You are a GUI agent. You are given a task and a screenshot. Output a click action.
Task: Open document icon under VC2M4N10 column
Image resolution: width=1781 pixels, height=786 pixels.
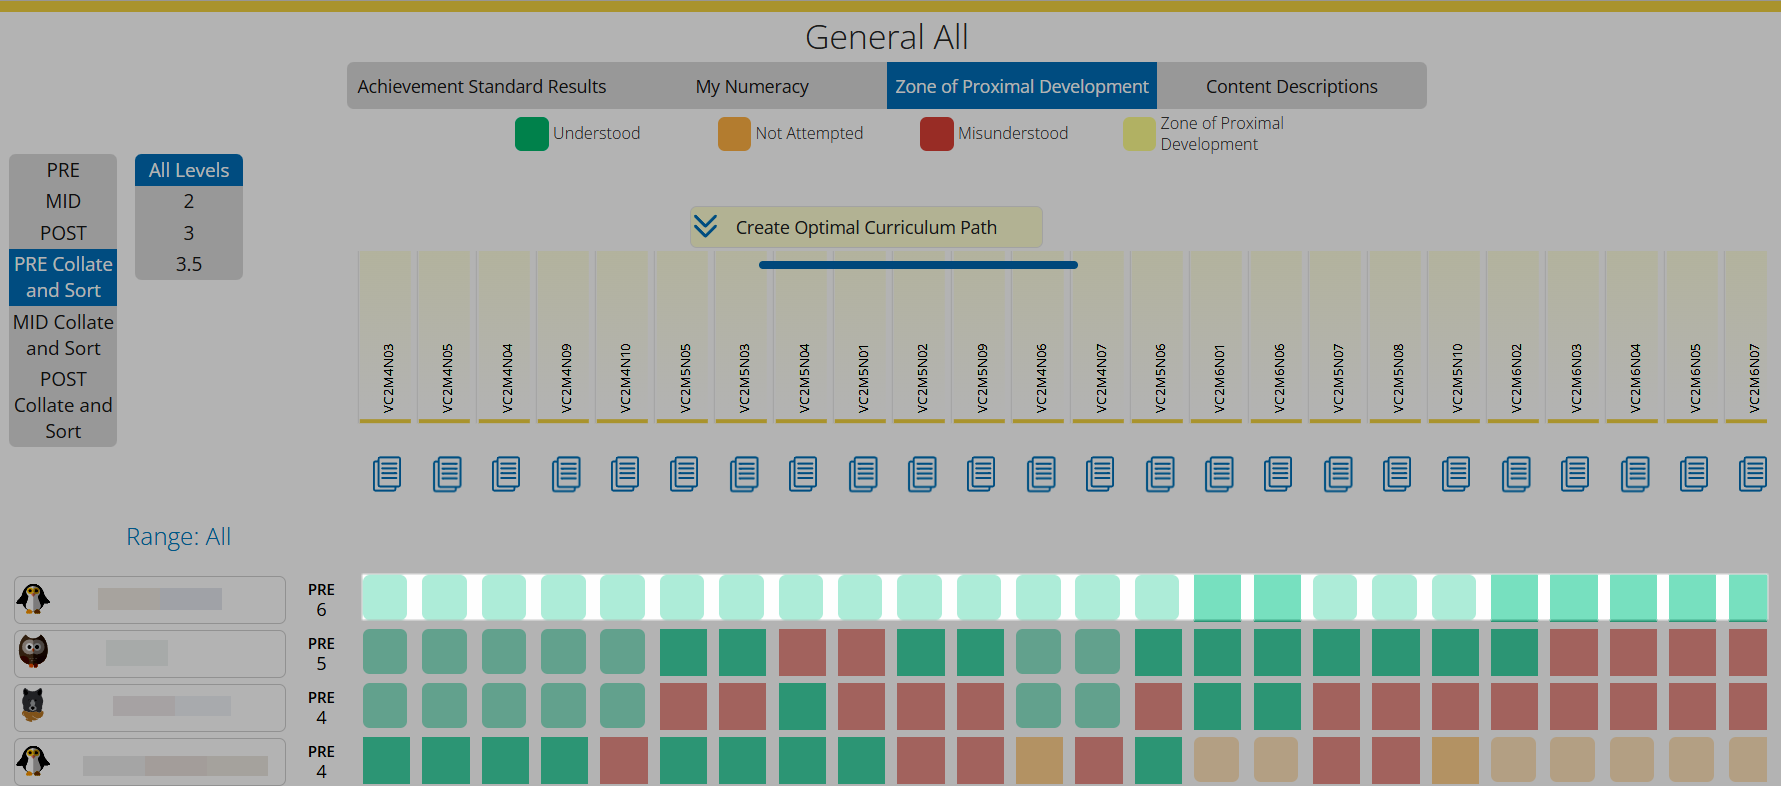pos(625,473)
